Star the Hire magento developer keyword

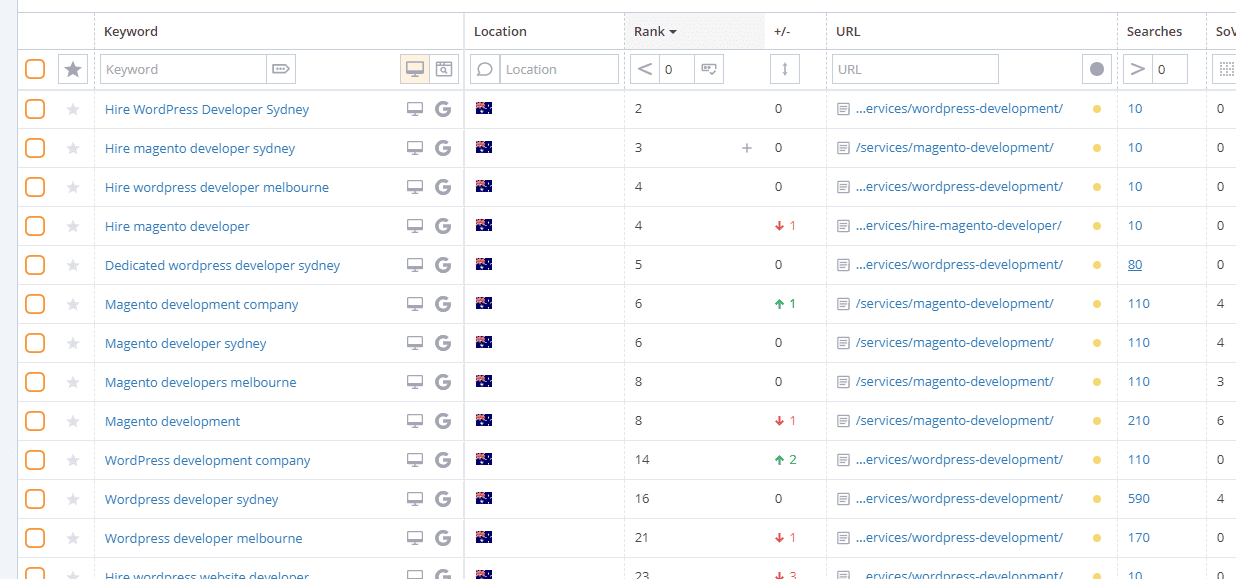click(x=73, y=226)
